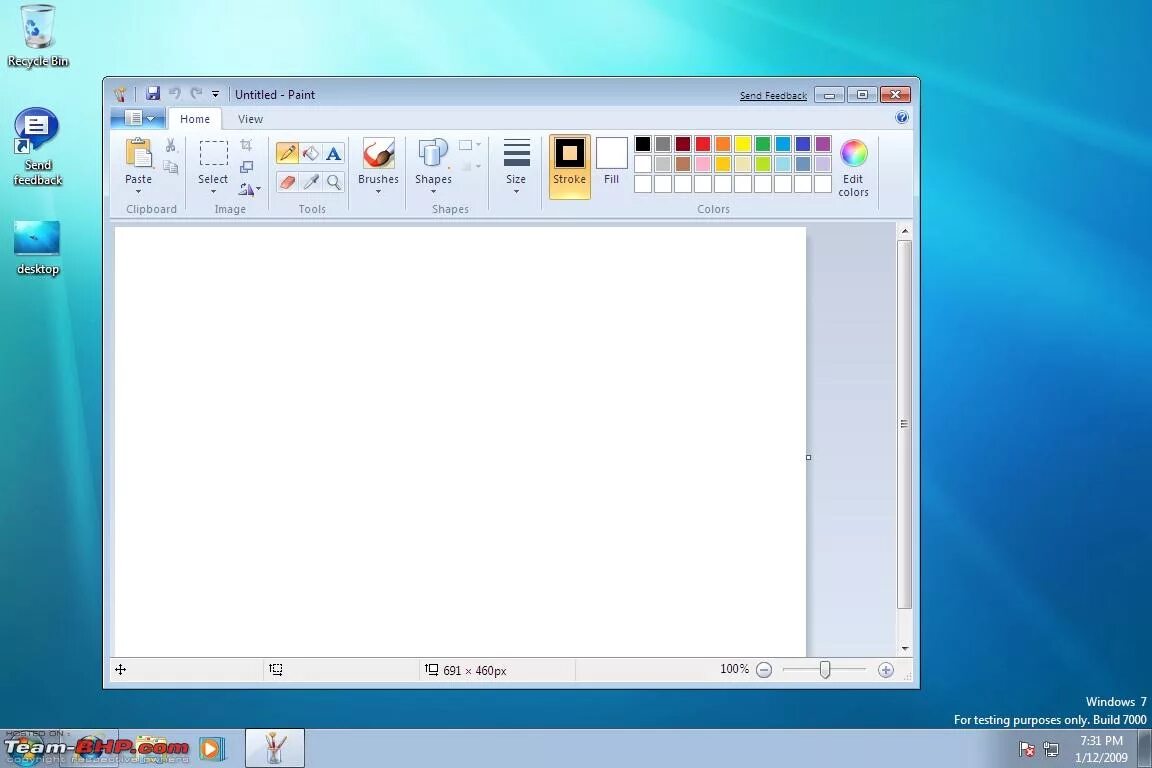Expand the Shapes dropdown arrow
This screenshot has height=768, width=1152.
point(433,193)
